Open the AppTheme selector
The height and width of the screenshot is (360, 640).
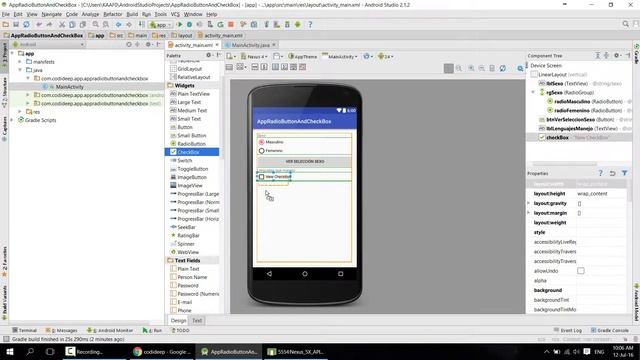click(x=302, y=56)
